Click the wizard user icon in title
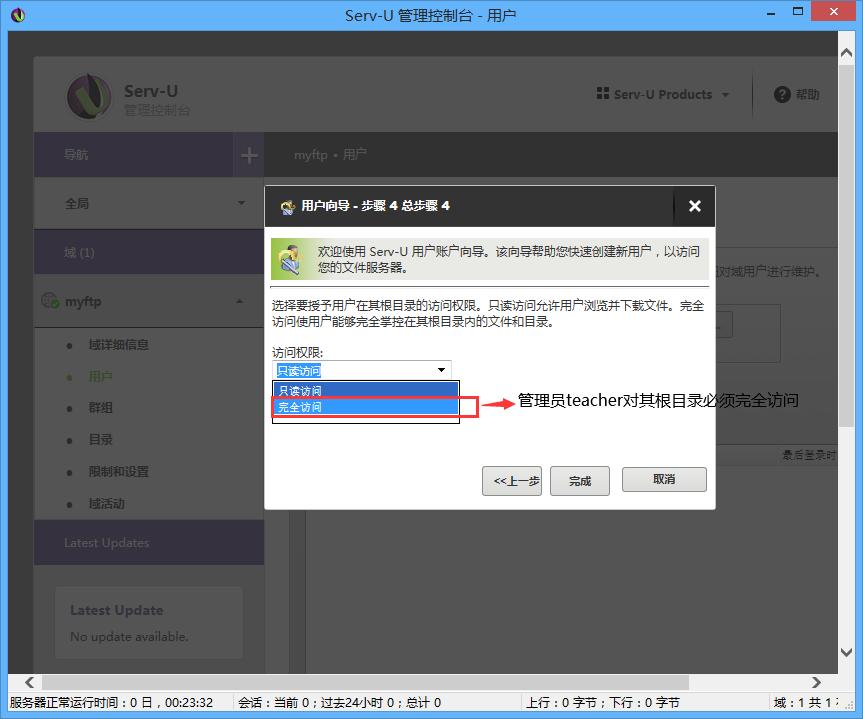This screenshot has height=719, width=863. click(287, 207)
